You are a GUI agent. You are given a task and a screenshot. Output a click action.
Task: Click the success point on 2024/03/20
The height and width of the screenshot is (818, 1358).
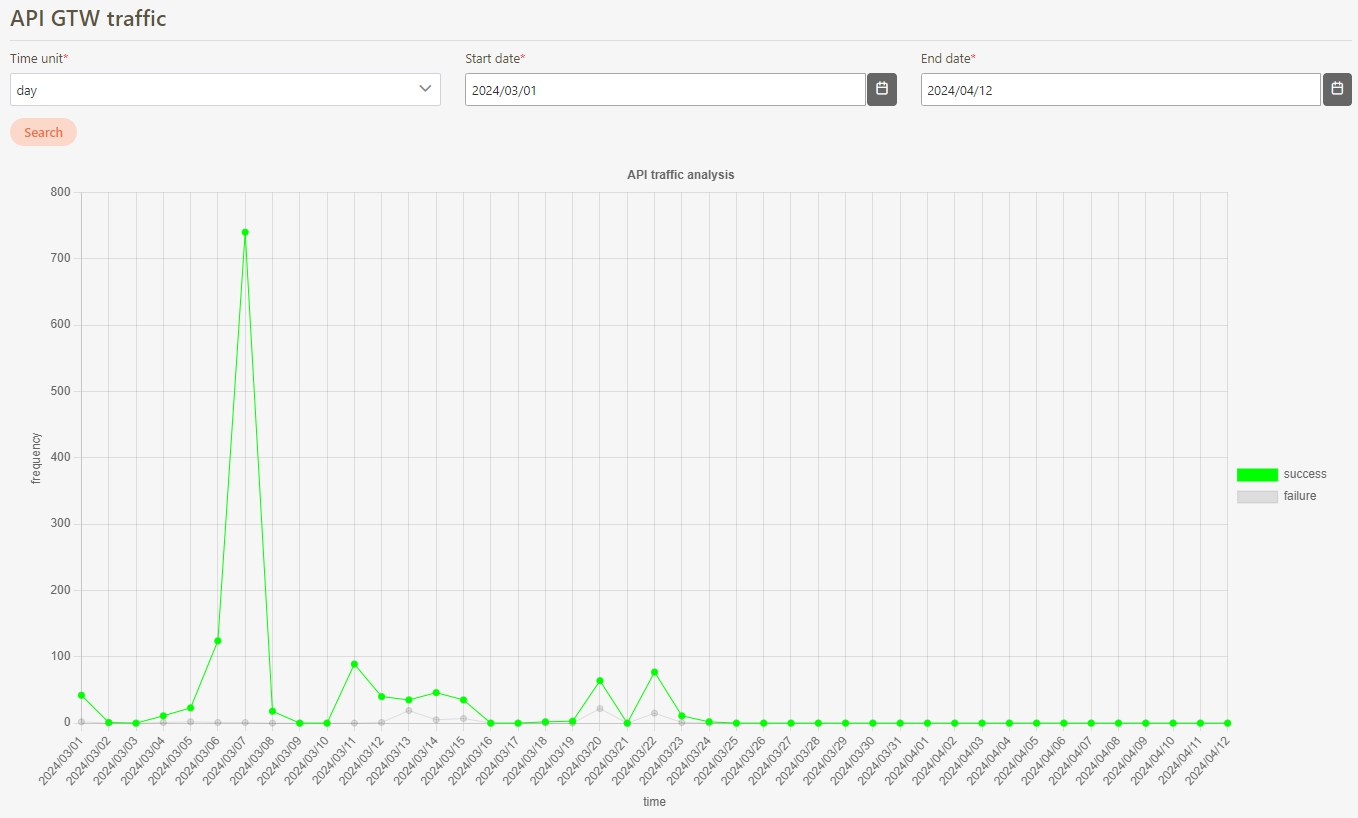coord(600,681)
